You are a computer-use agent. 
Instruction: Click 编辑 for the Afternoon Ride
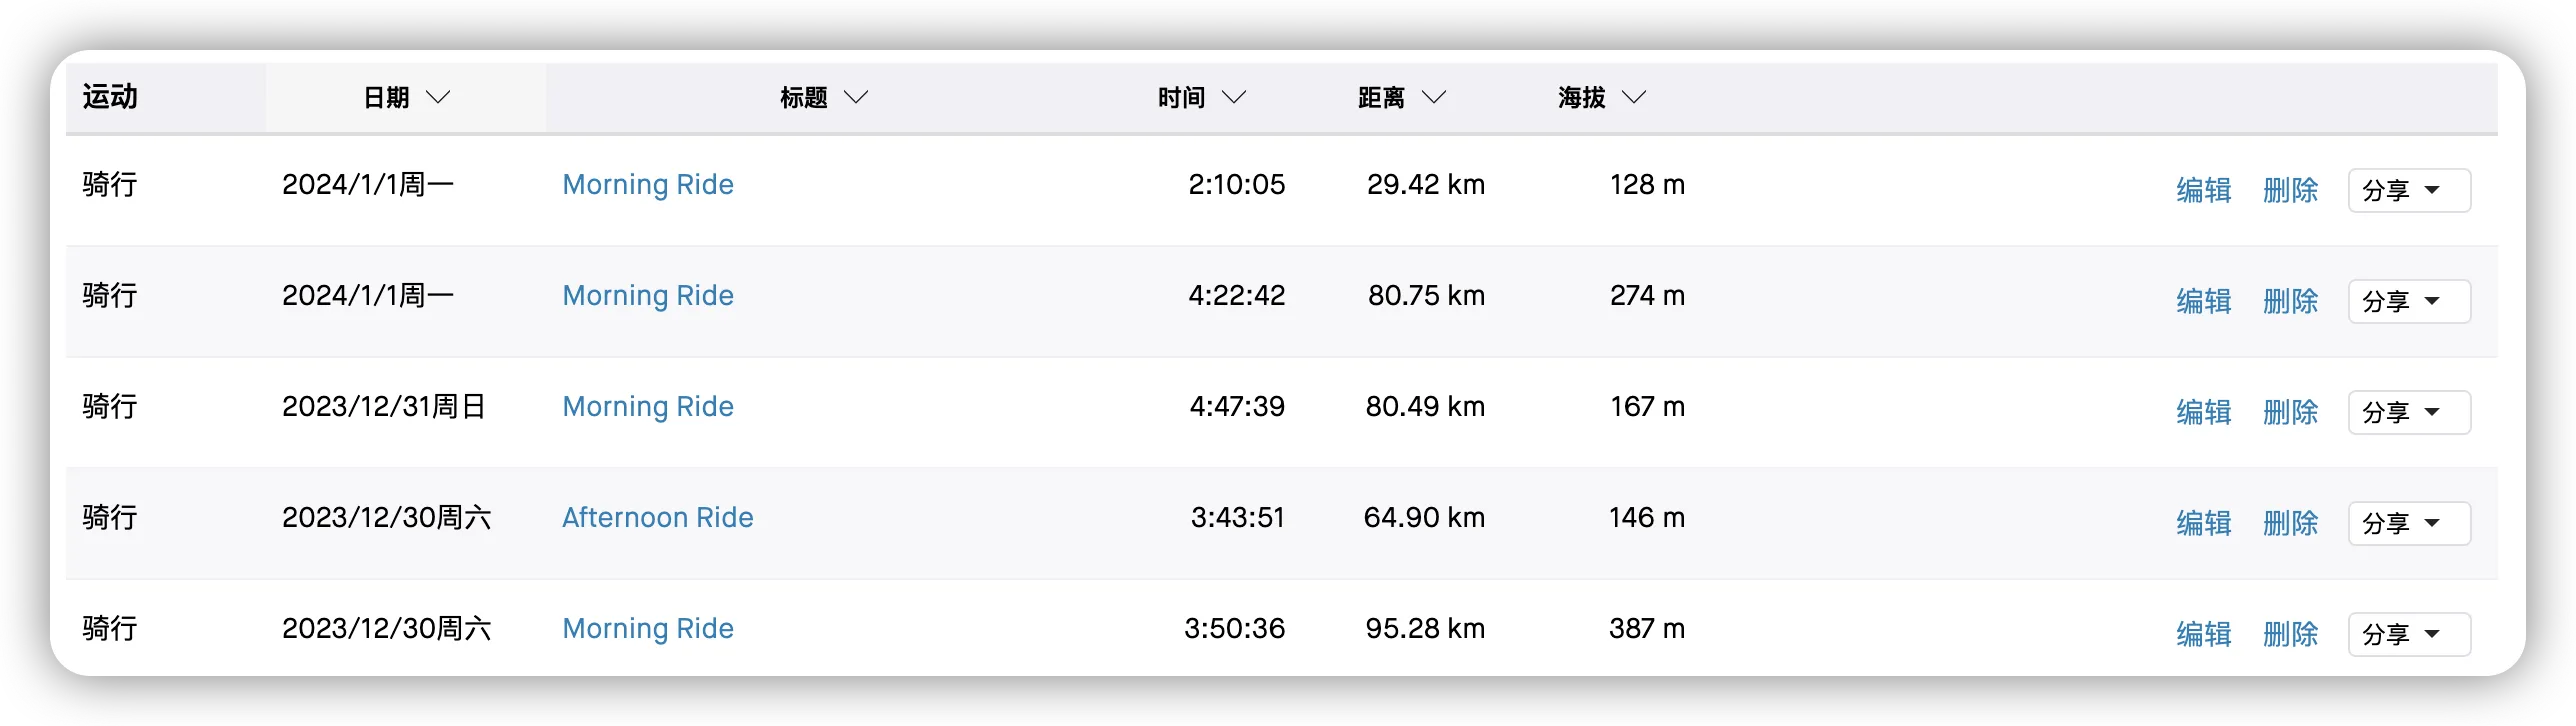coord(2204,523)
